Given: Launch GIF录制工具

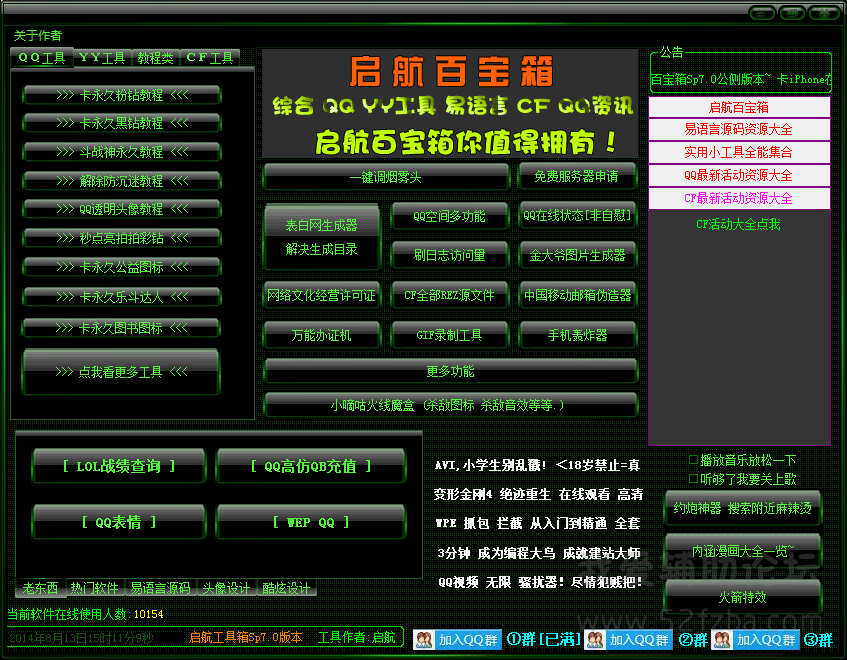Looking at the screenshot, I should [x=449, y=335].
